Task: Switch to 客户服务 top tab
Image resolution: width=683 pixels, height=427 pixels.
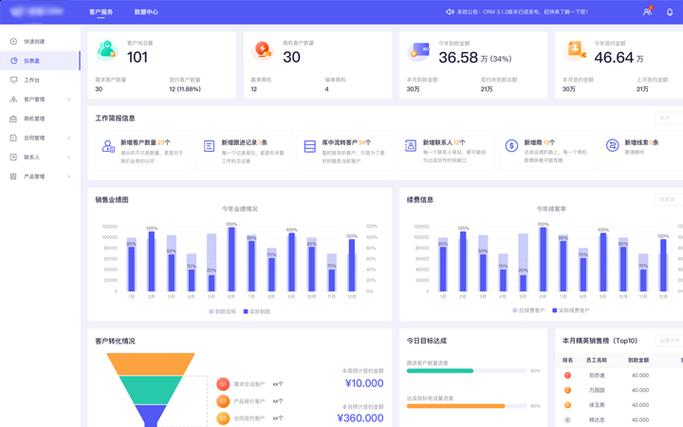Action: [x=101, y=12]
